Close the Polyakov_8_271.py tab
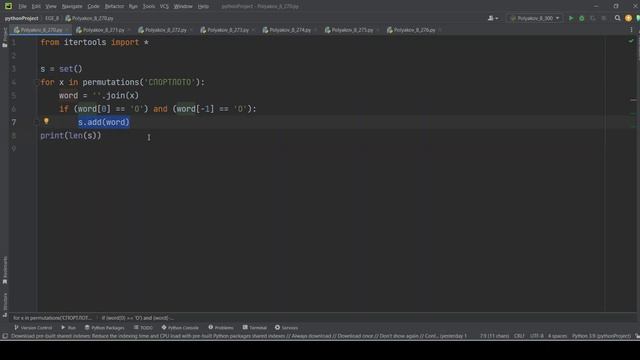The width and height of the screenshot is (640, 360). 129,30
